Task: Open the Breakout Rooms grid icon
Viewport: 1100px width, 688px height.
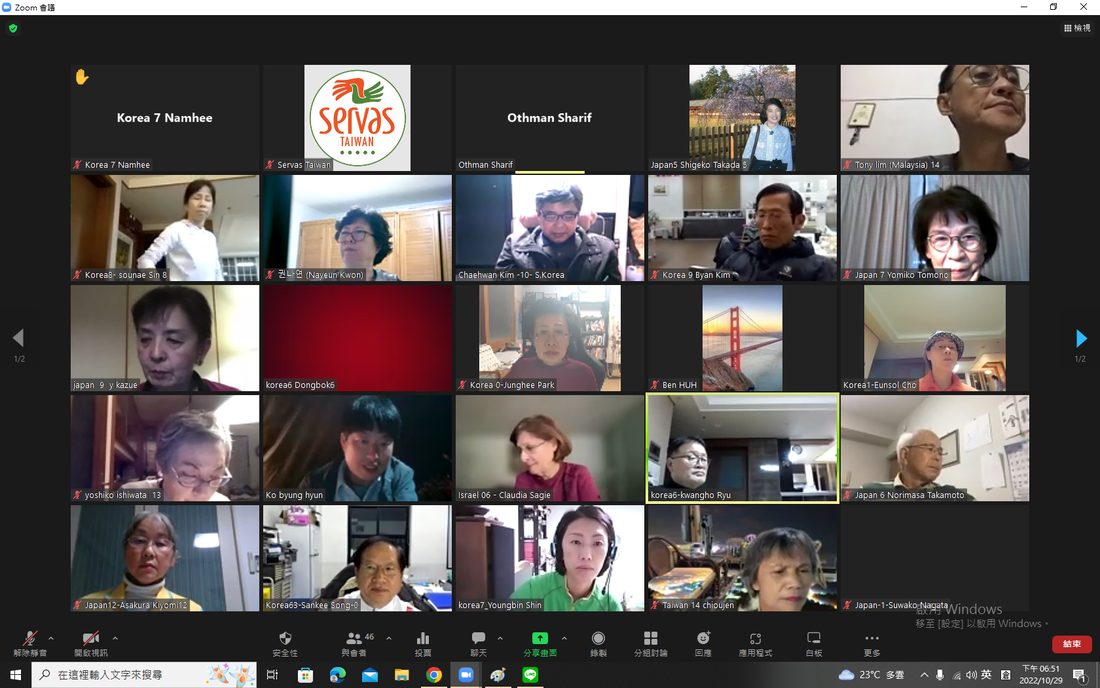Action: 651,638
